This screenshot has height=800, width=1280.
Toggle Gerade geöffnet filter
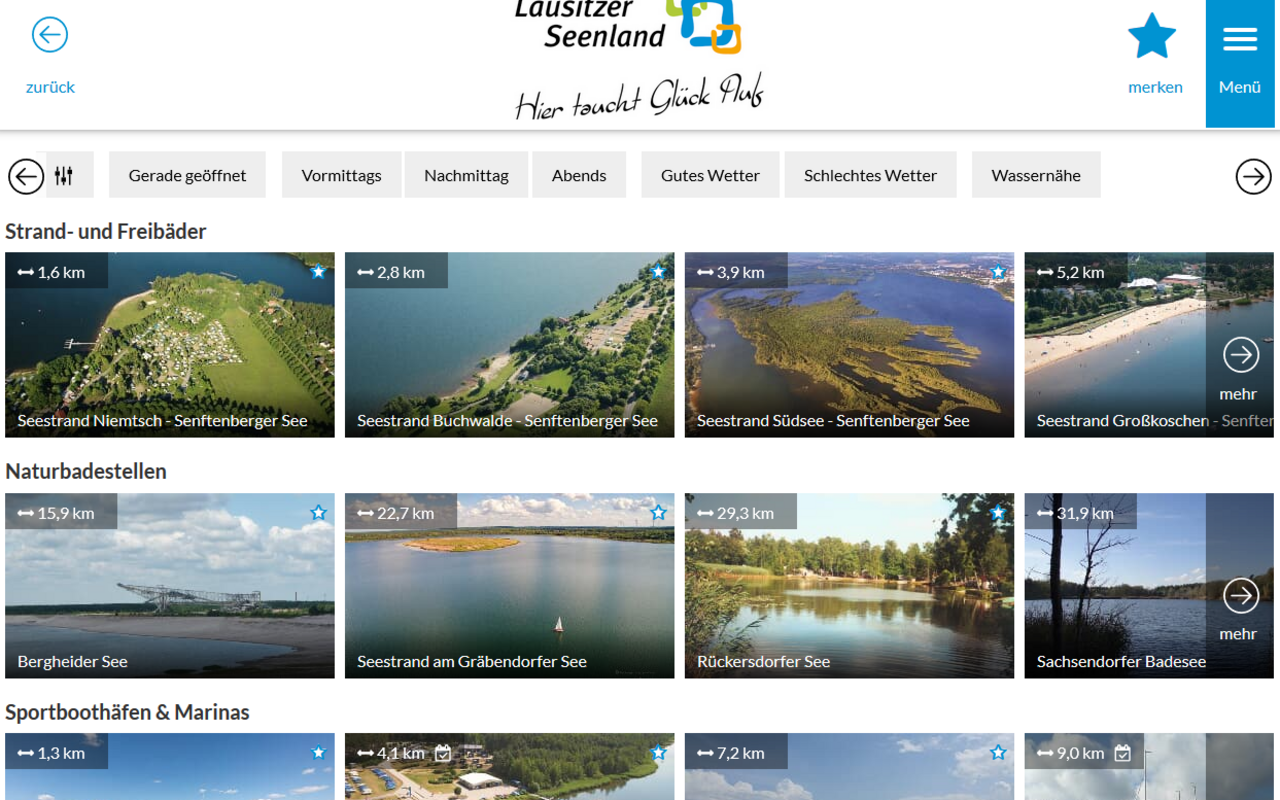coord(187,175)
